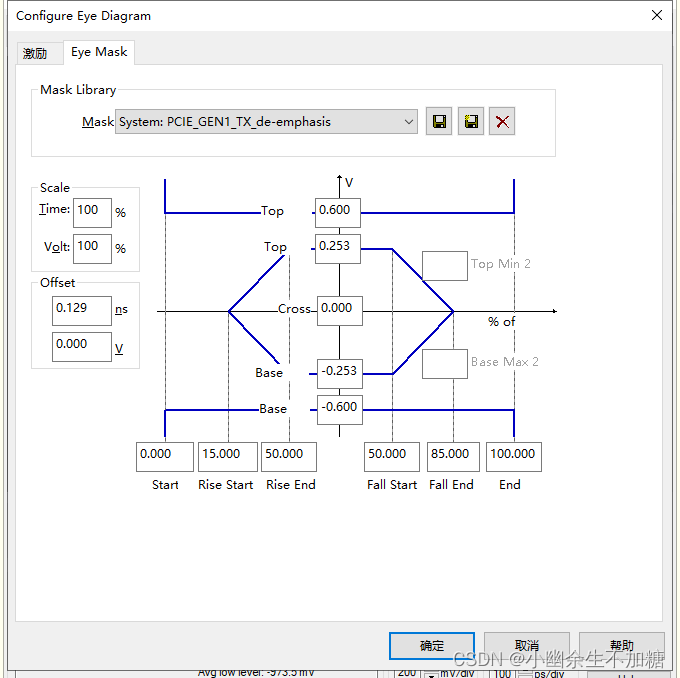Click the Cross label on the diagram
This screenshot has height=678, width=680.
tap(294, 309)
